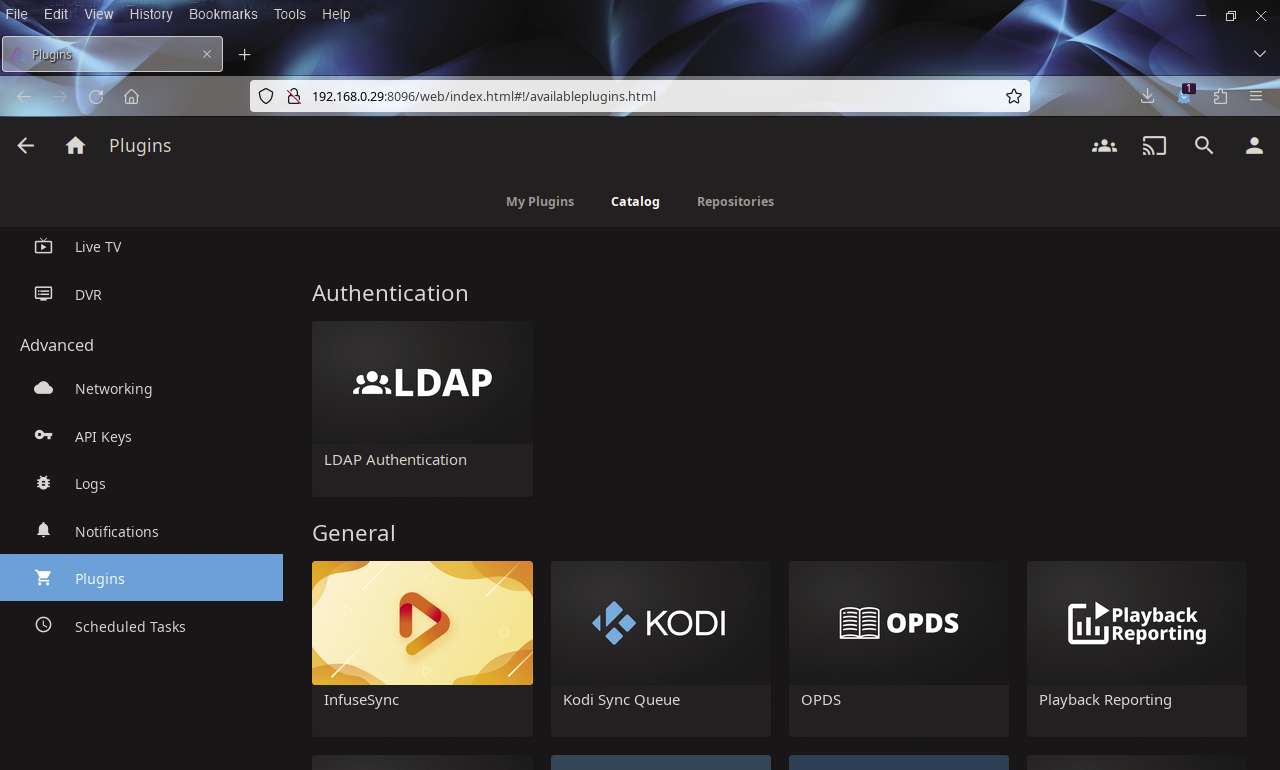Close the Plugins browser tab
1280x770 pixels.
click(207, 54)
